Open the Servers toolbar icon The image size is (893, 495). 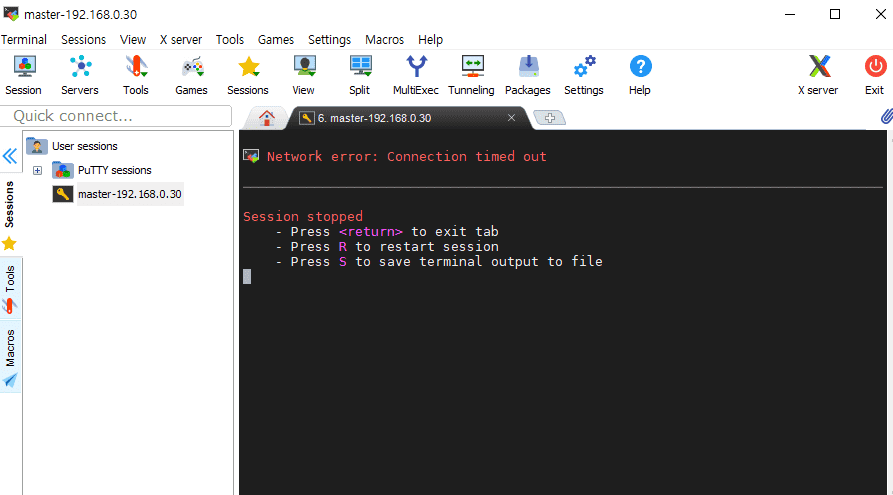tap(80, 75)
